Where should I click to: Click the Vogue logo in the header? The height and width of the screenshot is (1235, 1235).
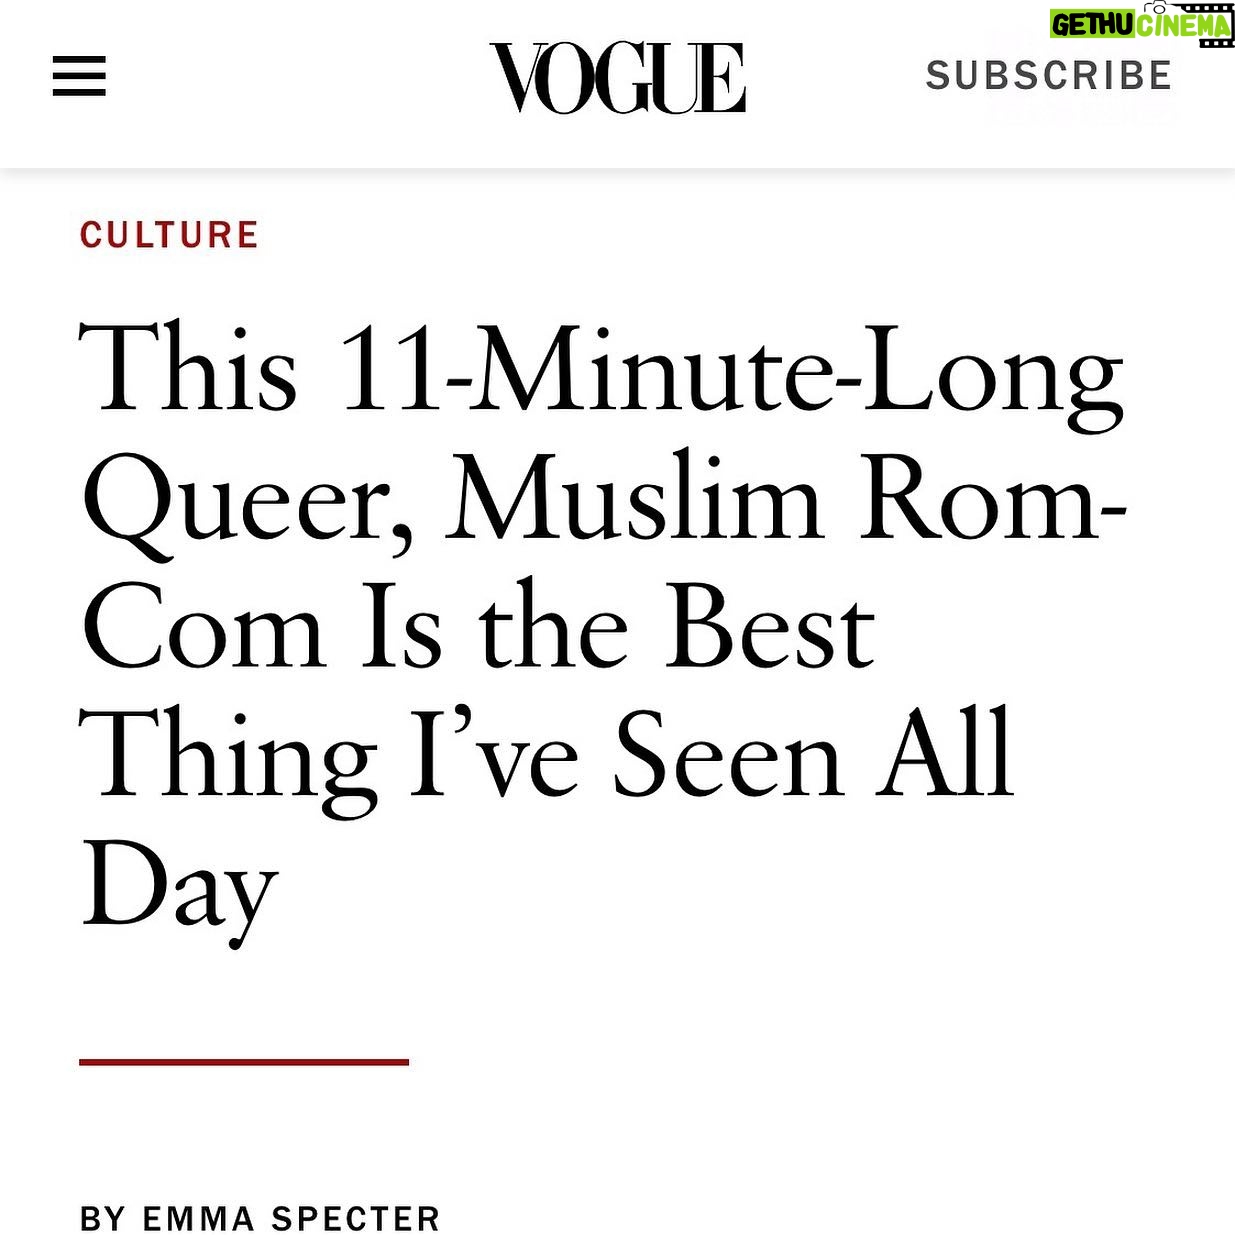coord(617,77)
